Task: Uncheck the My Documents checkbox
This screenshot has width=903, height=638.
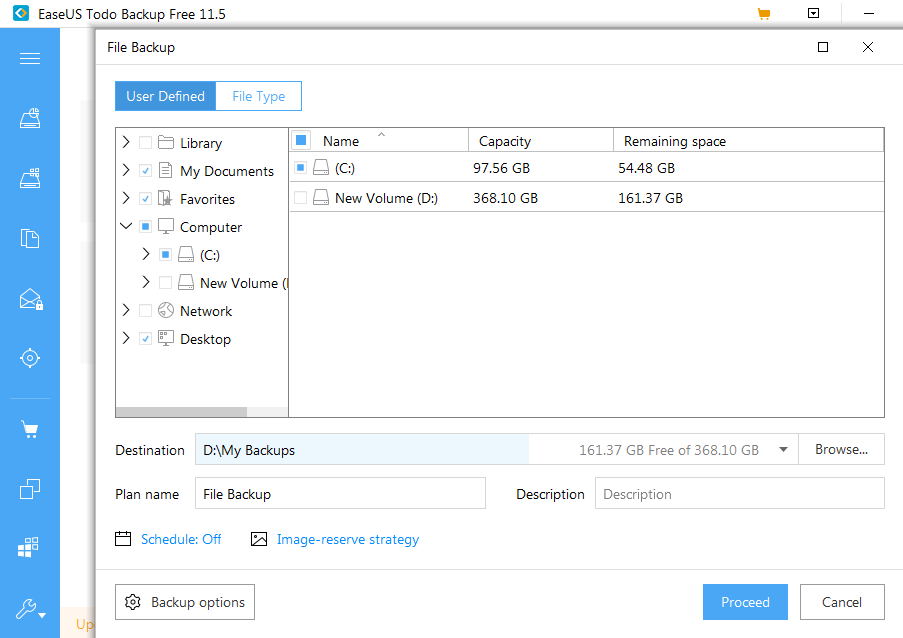Action: tap(146, 171)
